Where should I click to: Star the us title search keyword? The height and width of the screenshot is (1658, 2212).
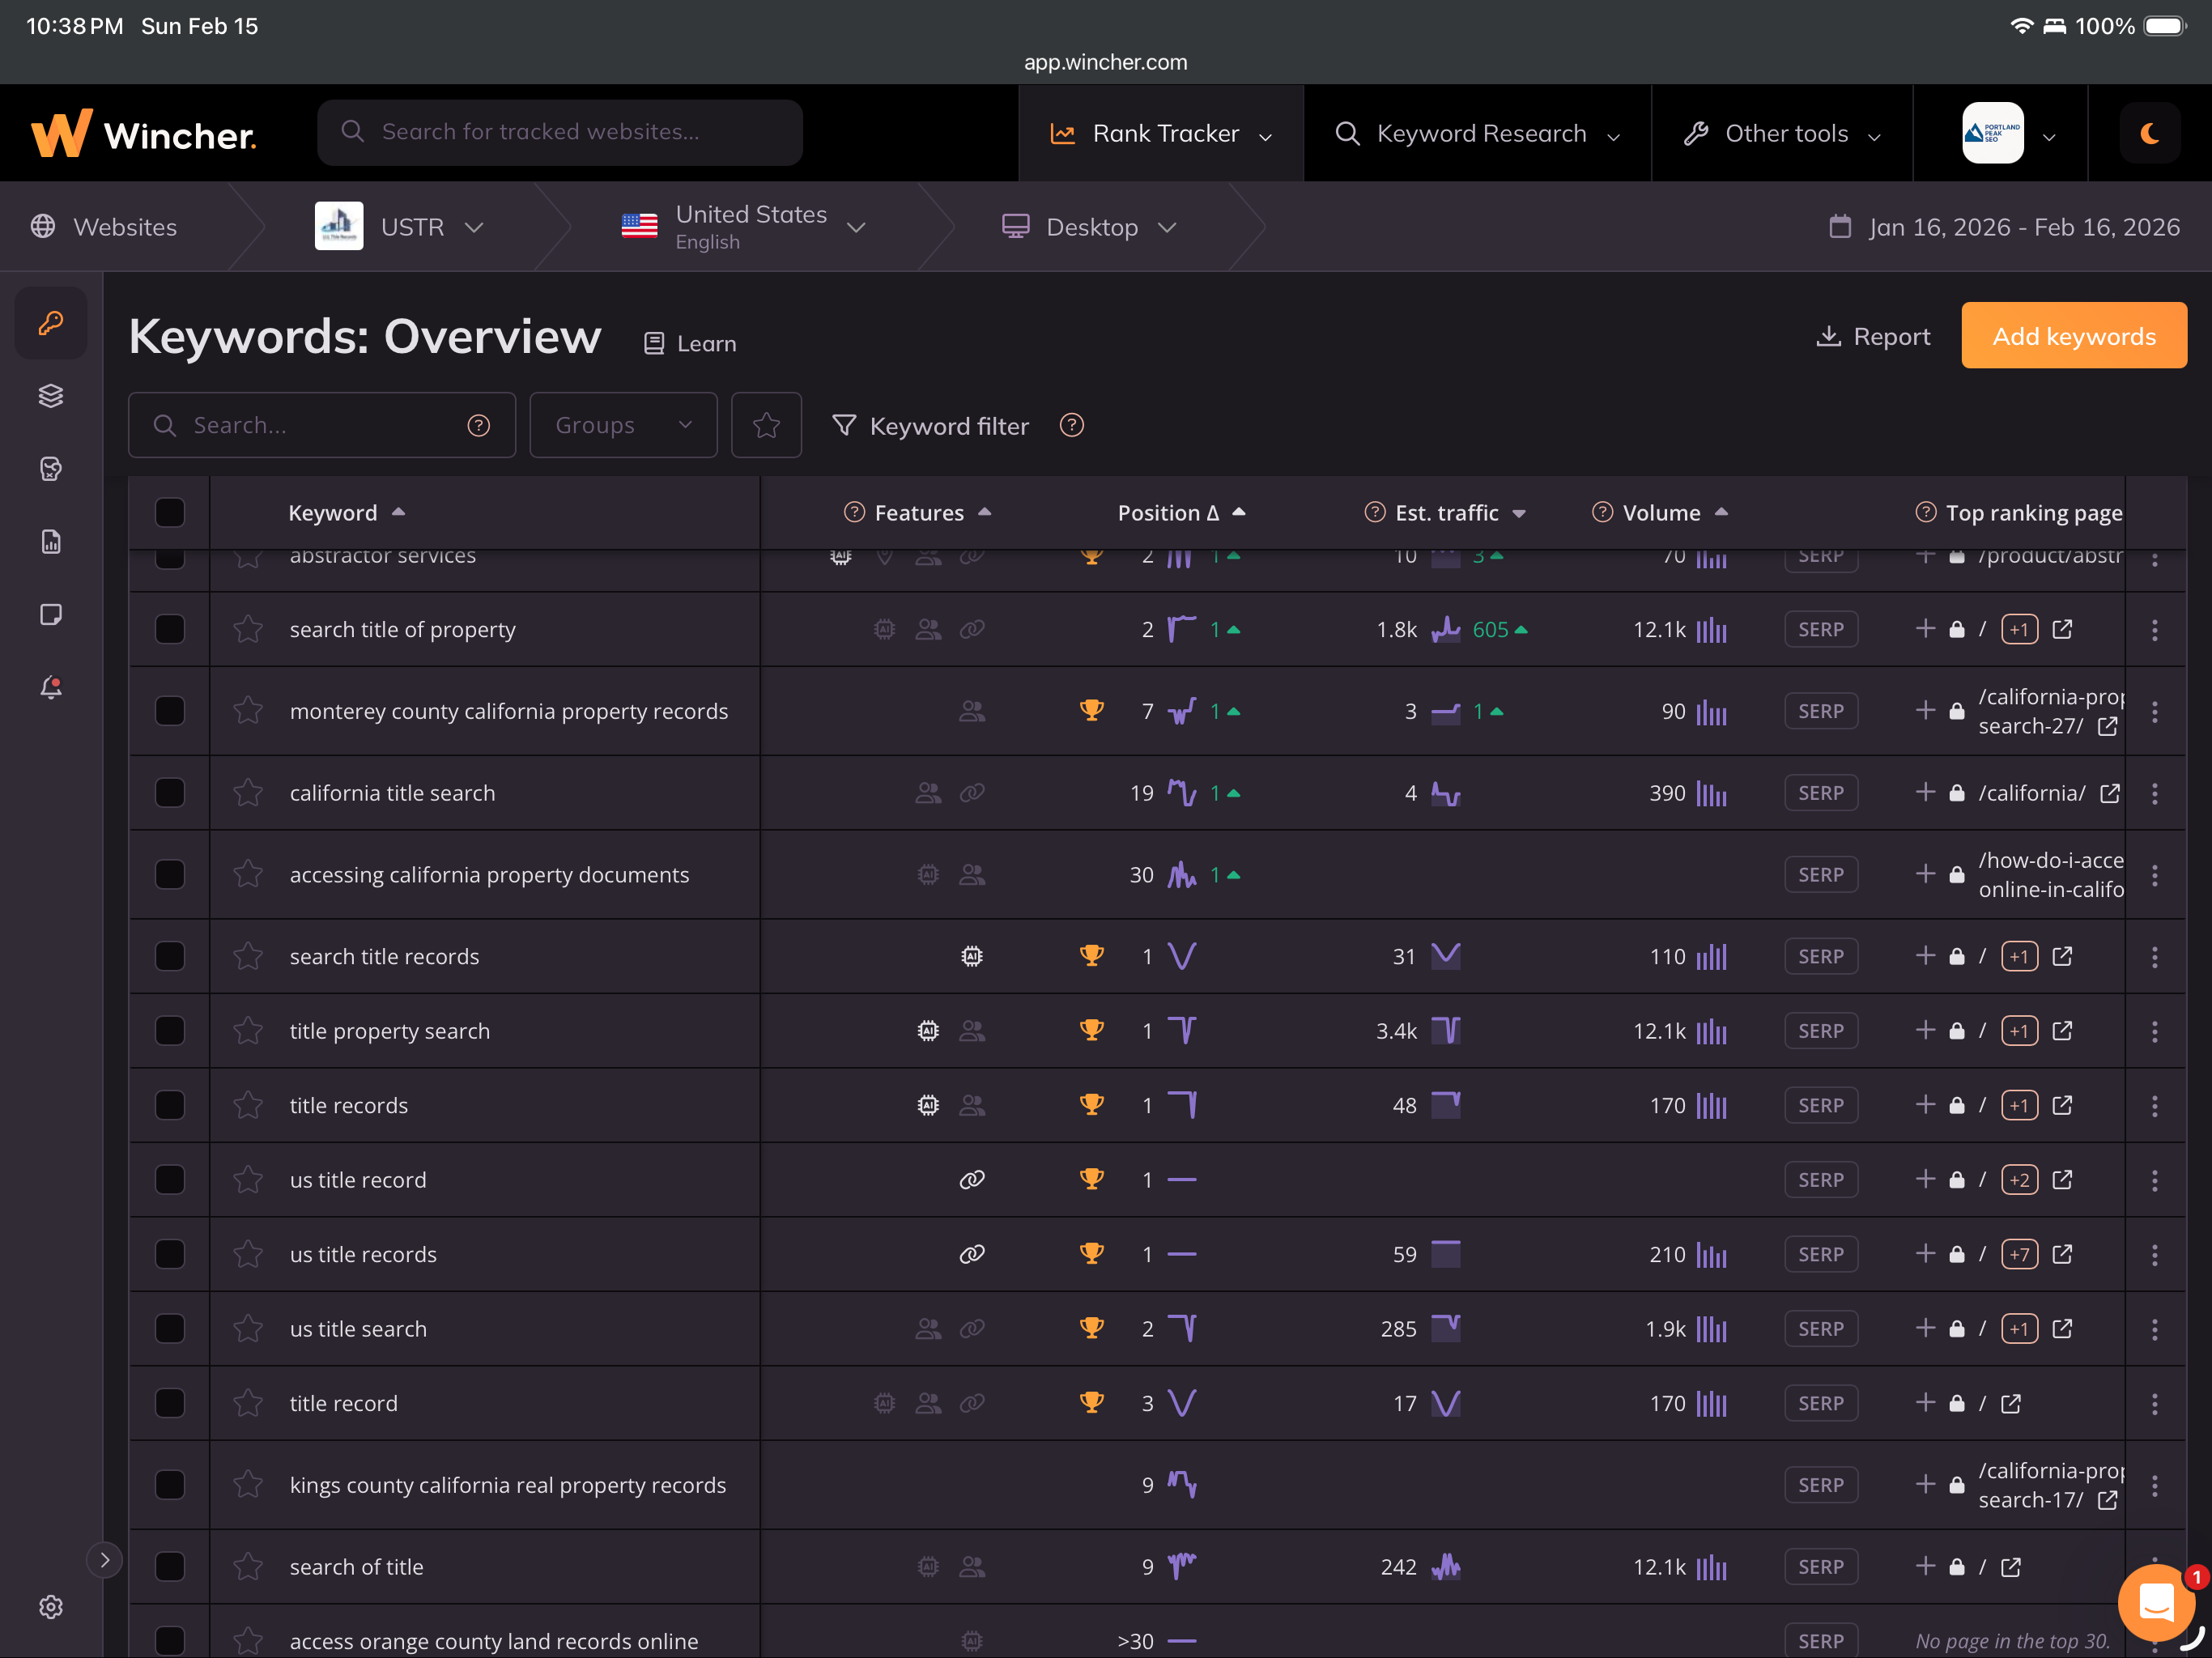click(248, 1329)
